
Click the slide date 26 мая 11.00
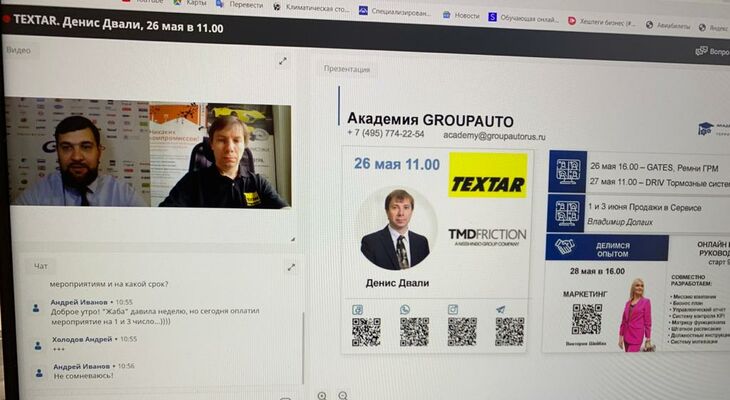pos(397,164)
